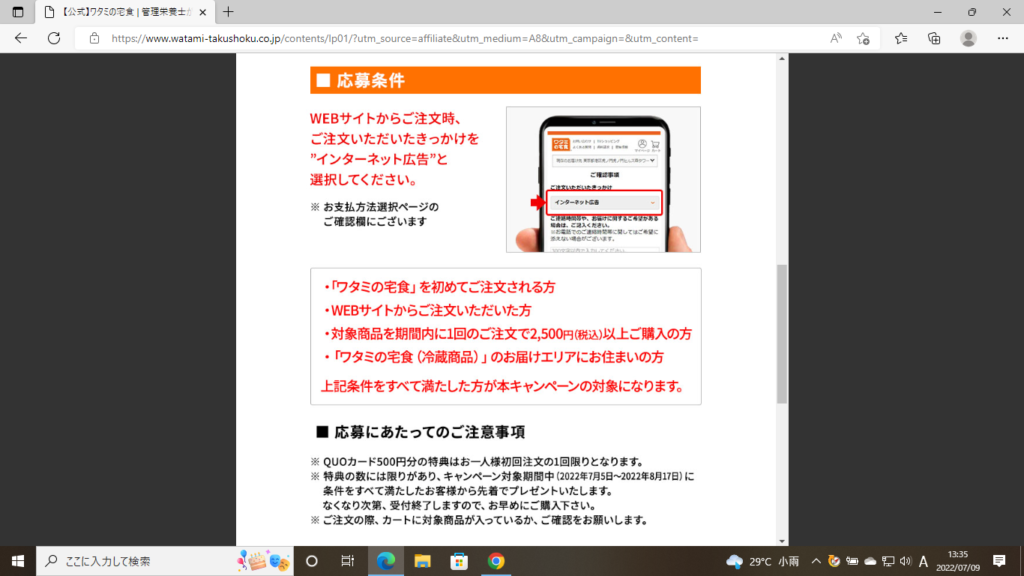Open OneDrive cloud tray icon
This screenshot has height=576, width=1024.
tap(870, 561)
